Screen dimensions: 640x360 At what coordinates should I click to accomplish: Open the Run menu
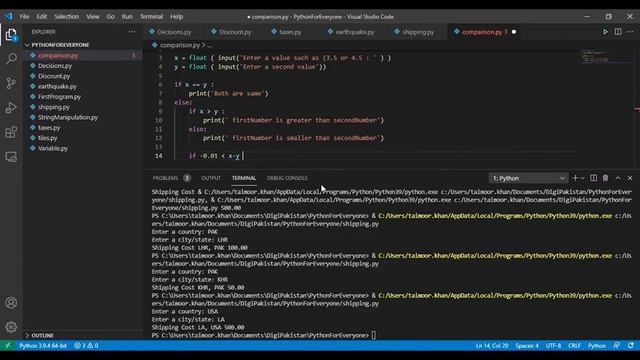[x=127, y=17]
